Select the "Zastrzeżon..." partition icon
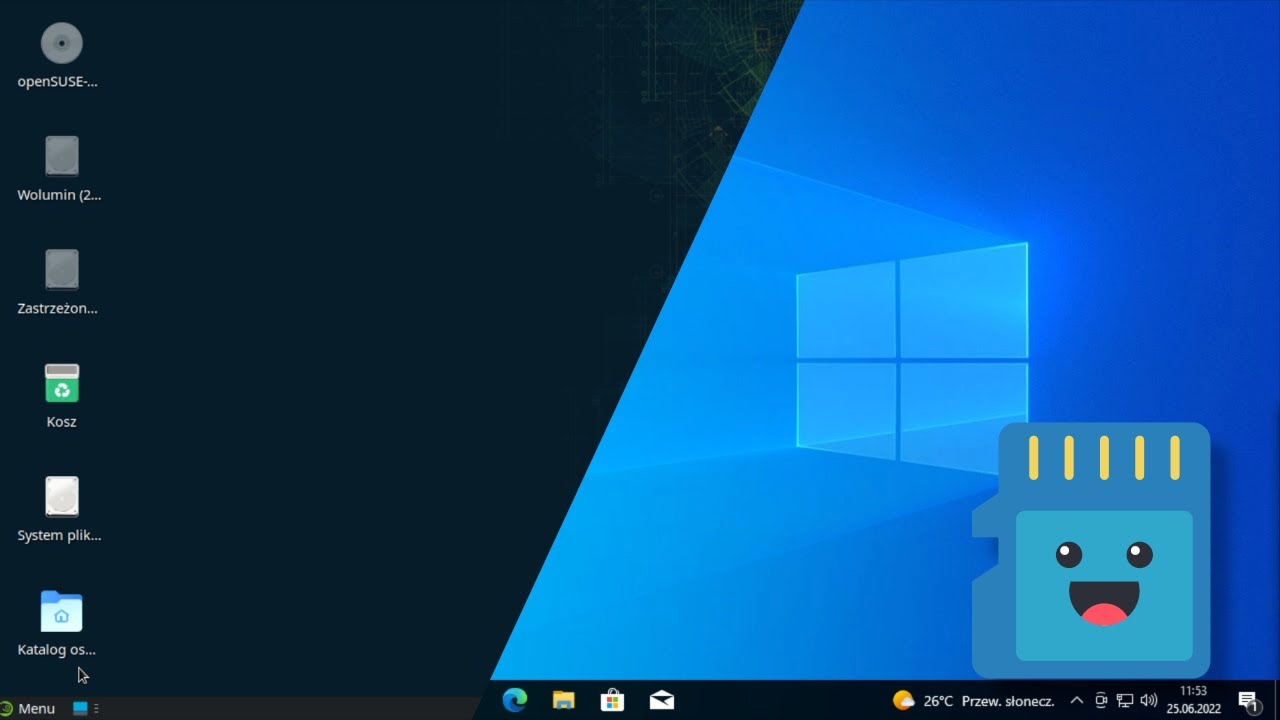This screenshot has height=720, width=1280. [61, 269]
